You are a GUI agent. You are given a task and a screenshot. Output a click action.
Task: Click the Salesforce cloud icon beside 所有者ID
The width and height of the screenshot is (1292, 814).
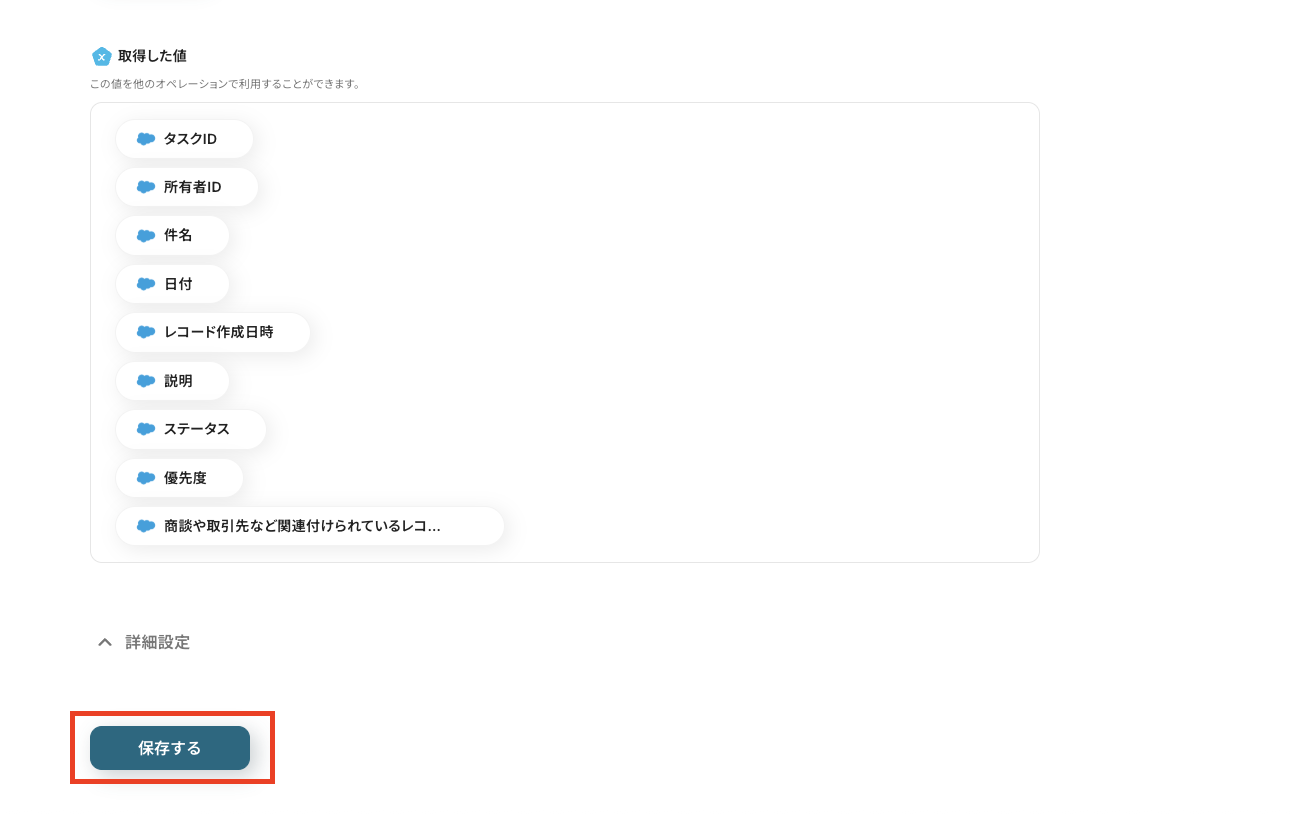point(146,187)
